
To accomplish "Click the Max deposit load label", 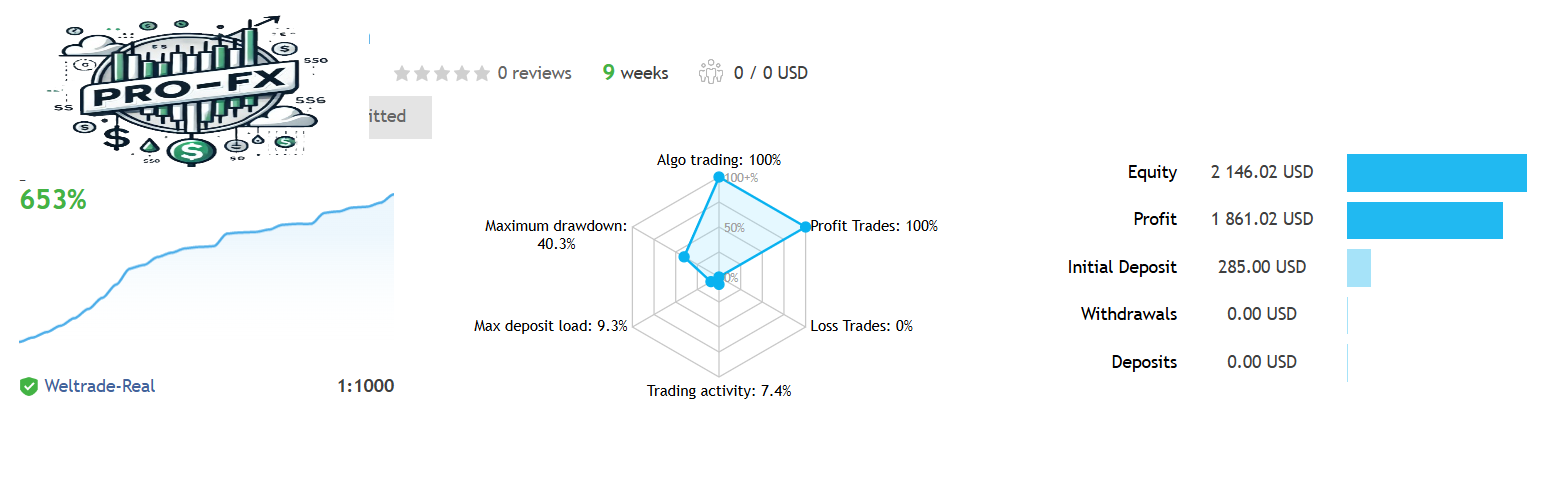I will coord(550,326).
